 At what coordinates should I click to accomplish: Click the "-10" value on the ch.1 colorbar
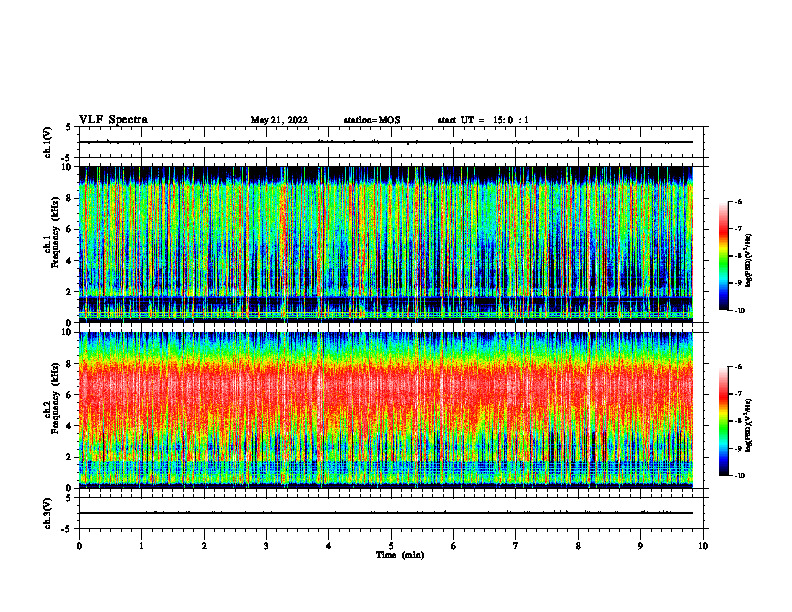pos(740,311)
